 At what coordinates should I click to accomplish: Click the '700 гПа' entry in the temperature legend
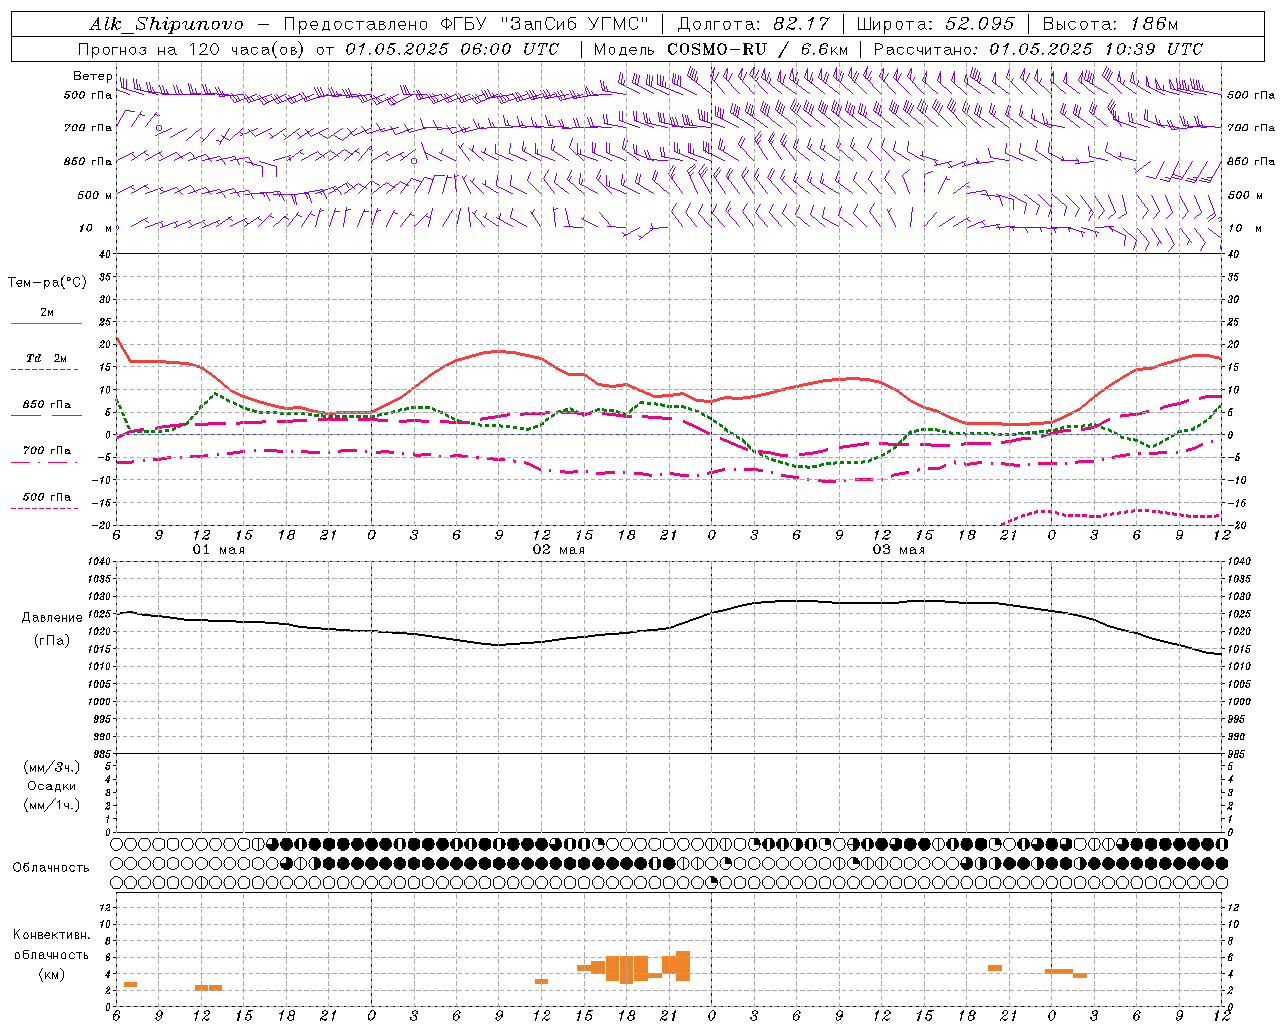[x=46, y=451]
